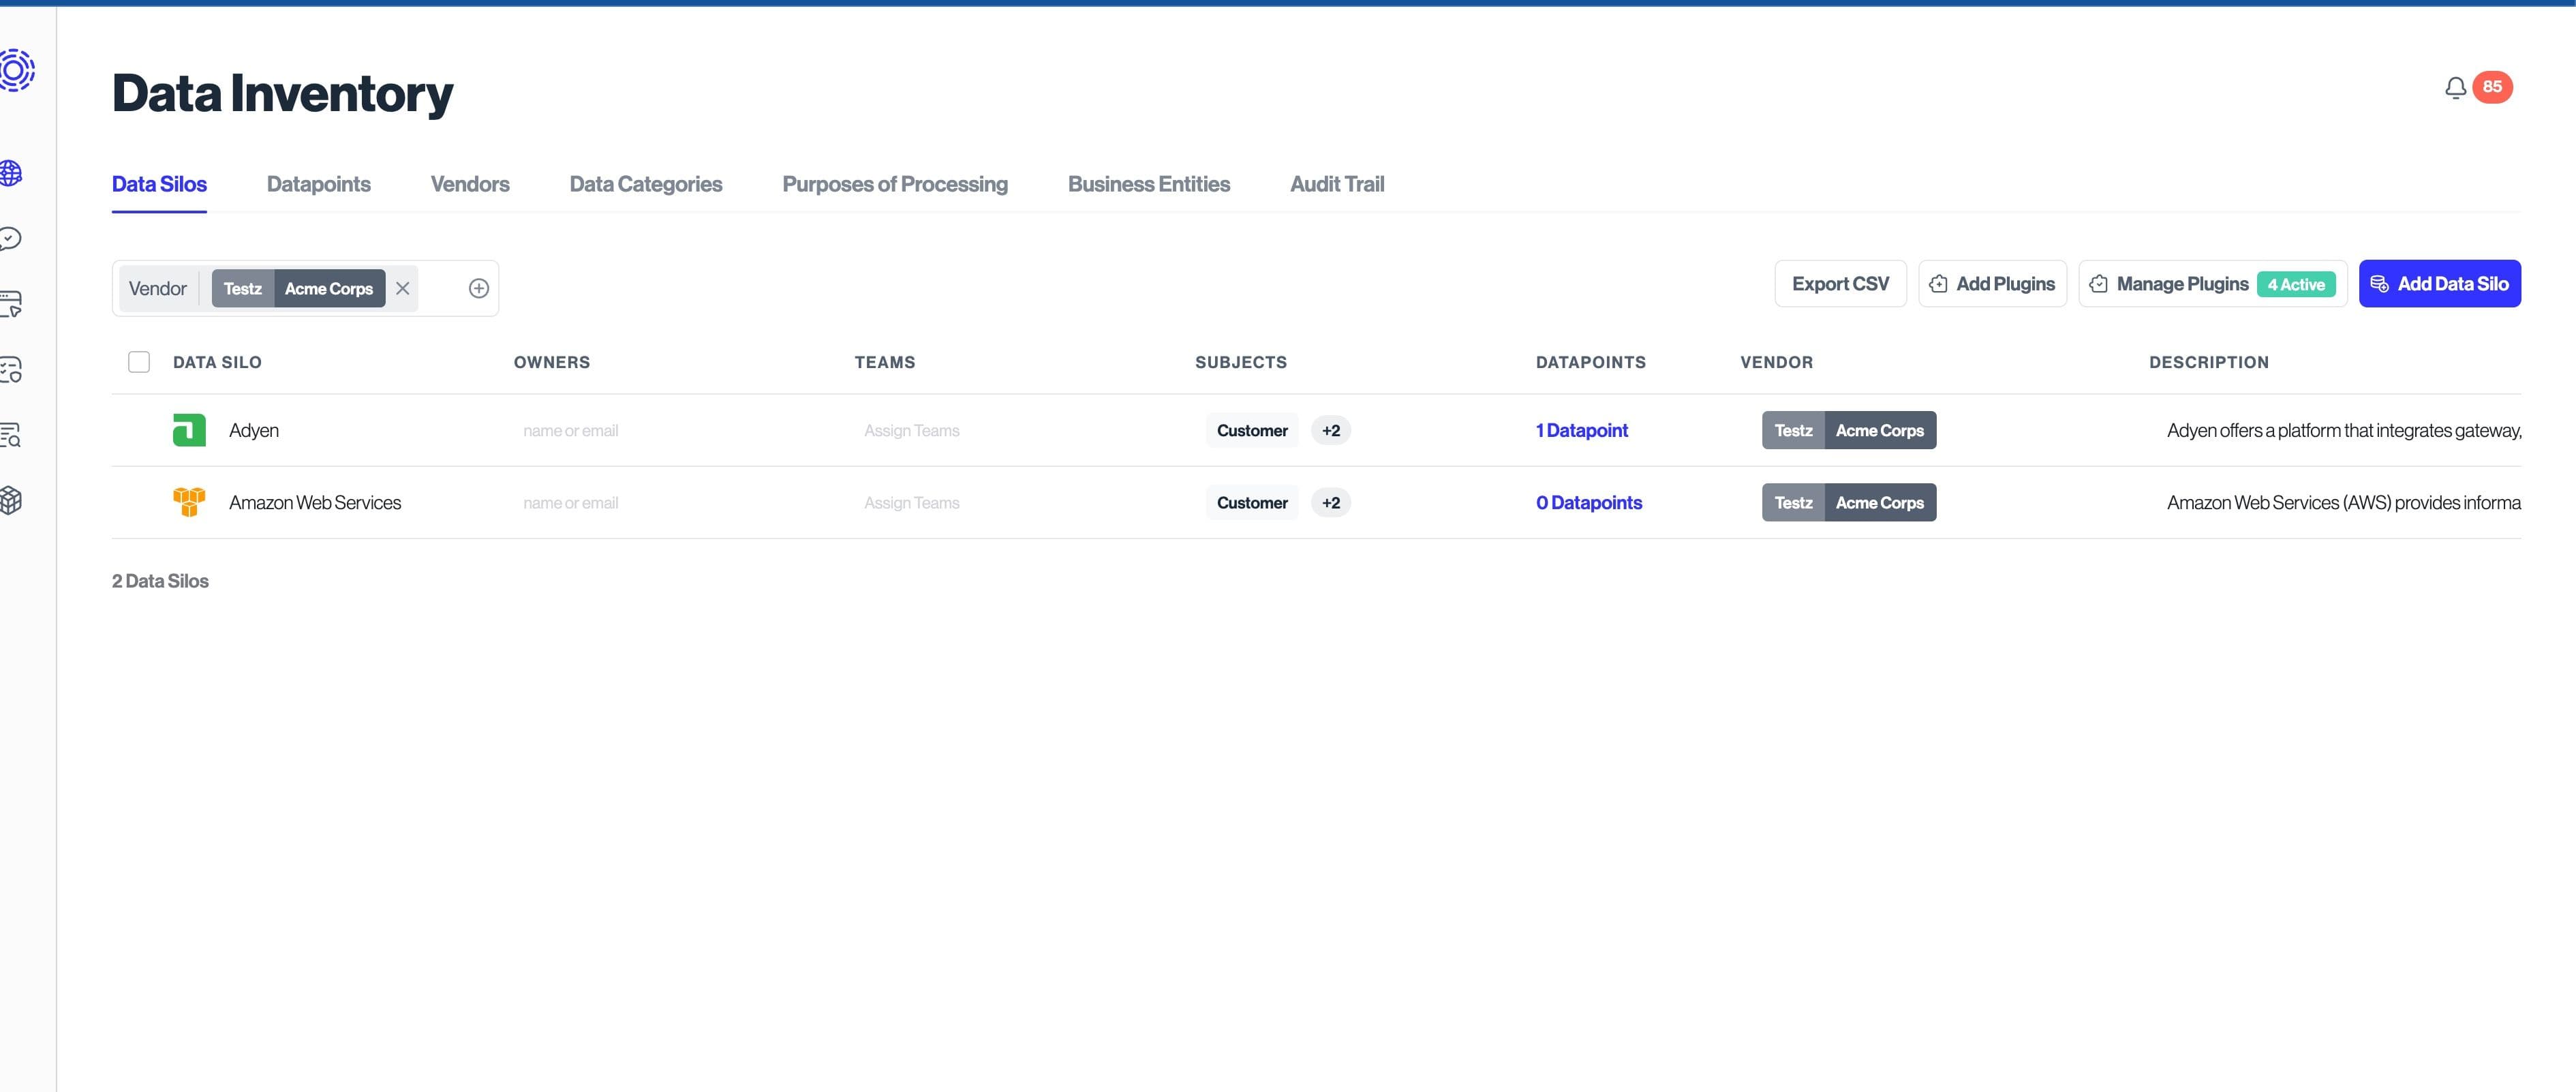Open the Vendor filter value Testz Acme Corps
Image resolution: width=2576 pixels, height=1092 pixels.
point(298,288)
